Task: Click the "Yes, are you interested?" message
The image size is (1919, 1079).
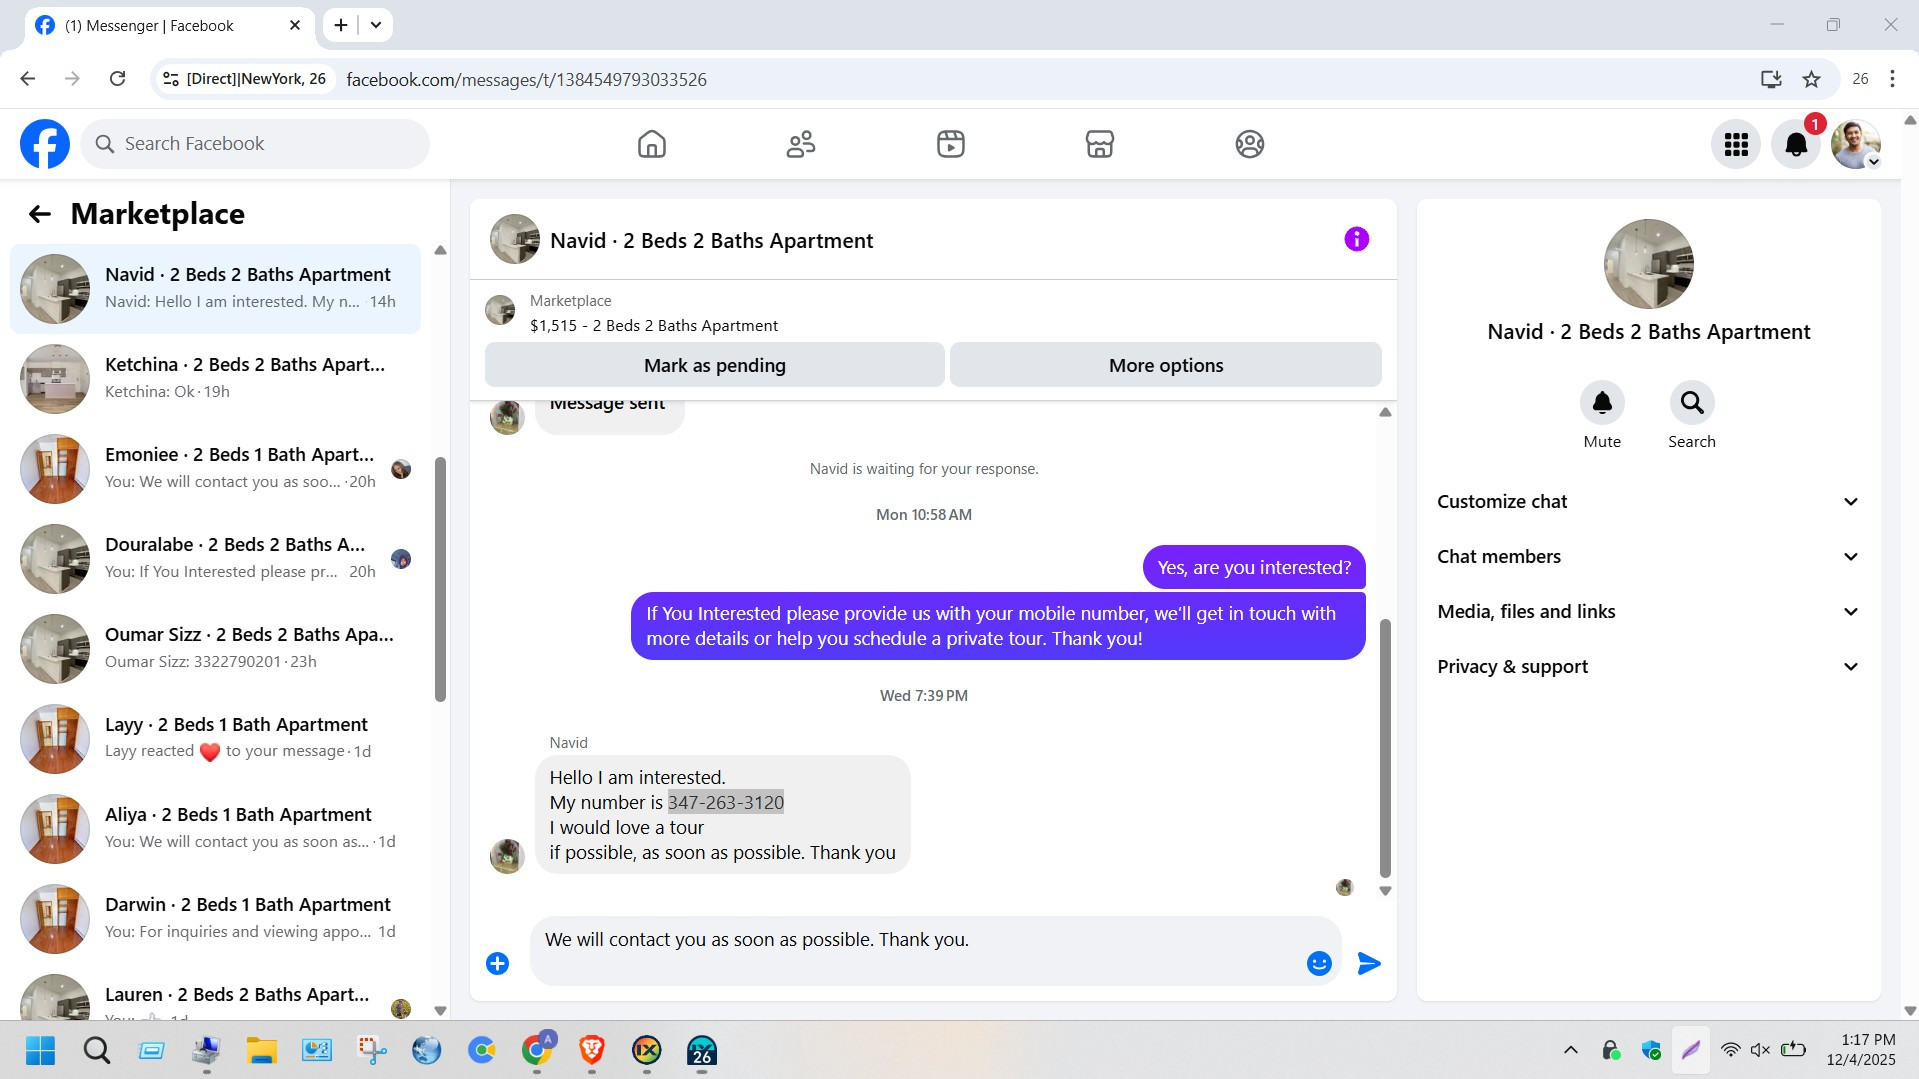Action: click(x=1254, y=568)
